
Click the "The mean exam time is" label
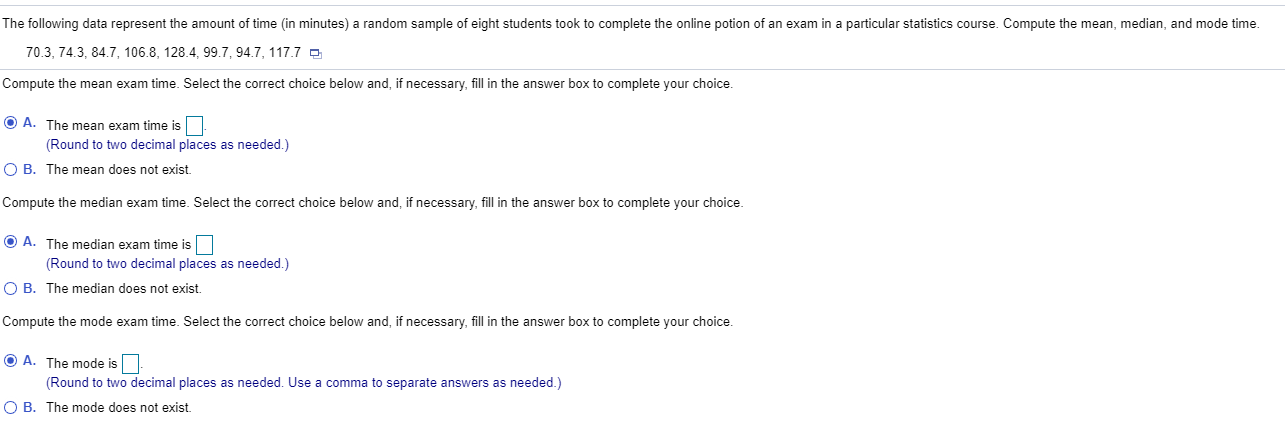pos(113,126)
